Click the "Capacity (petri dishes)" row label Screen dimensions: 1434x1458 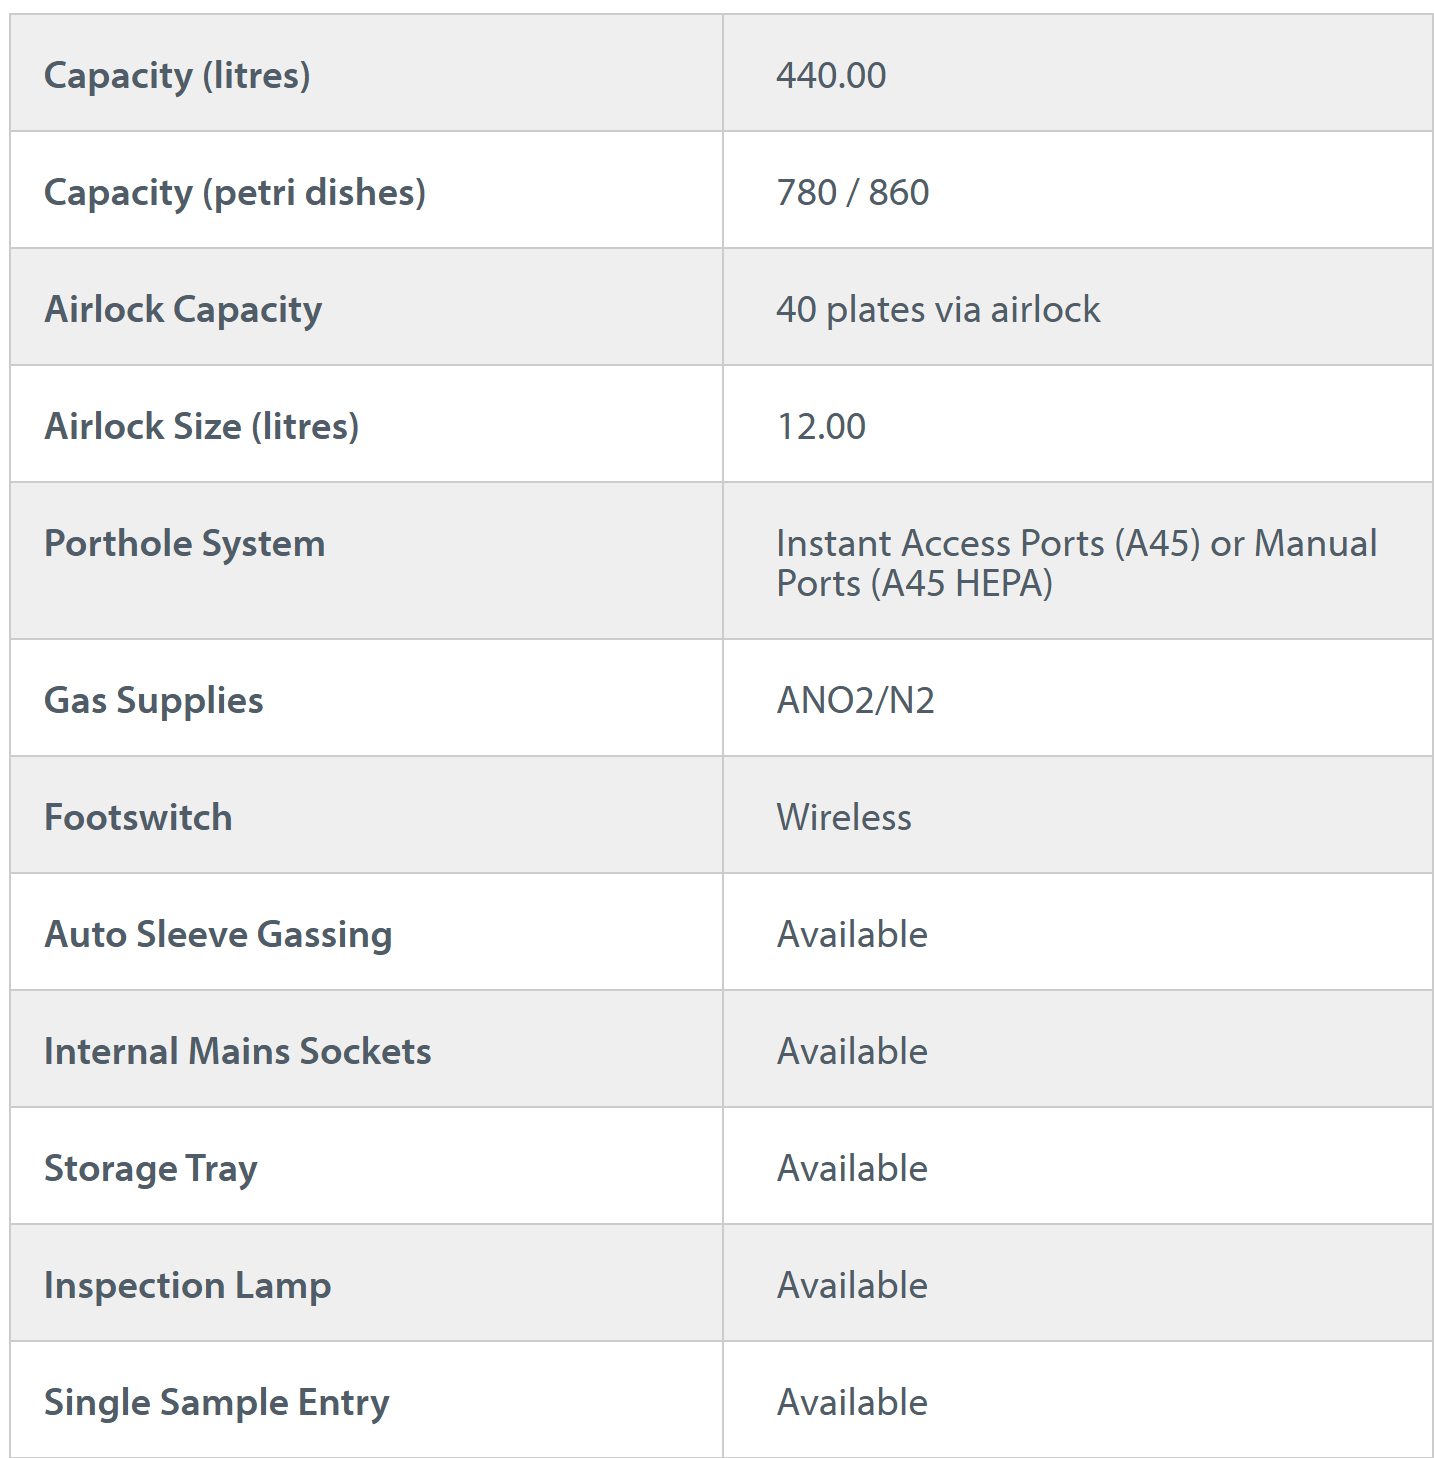tap(235, 192)
